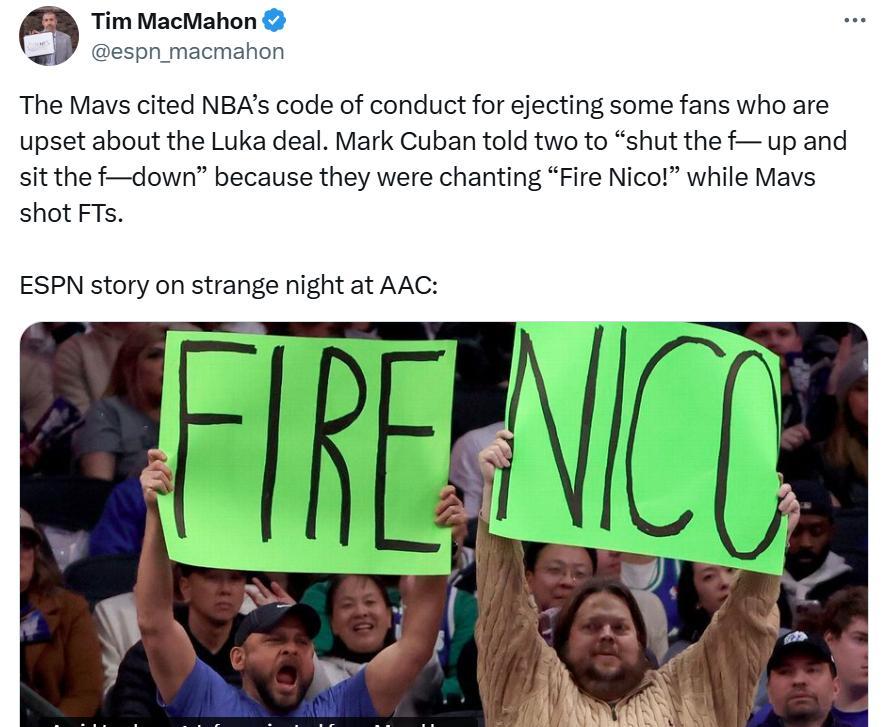Image resolution: width=882 pixels, height=727 pixels.
Task: Click the 'shot FTs.' text ending the paragraph
Action: pyautogui.click(x=71, y=213)
